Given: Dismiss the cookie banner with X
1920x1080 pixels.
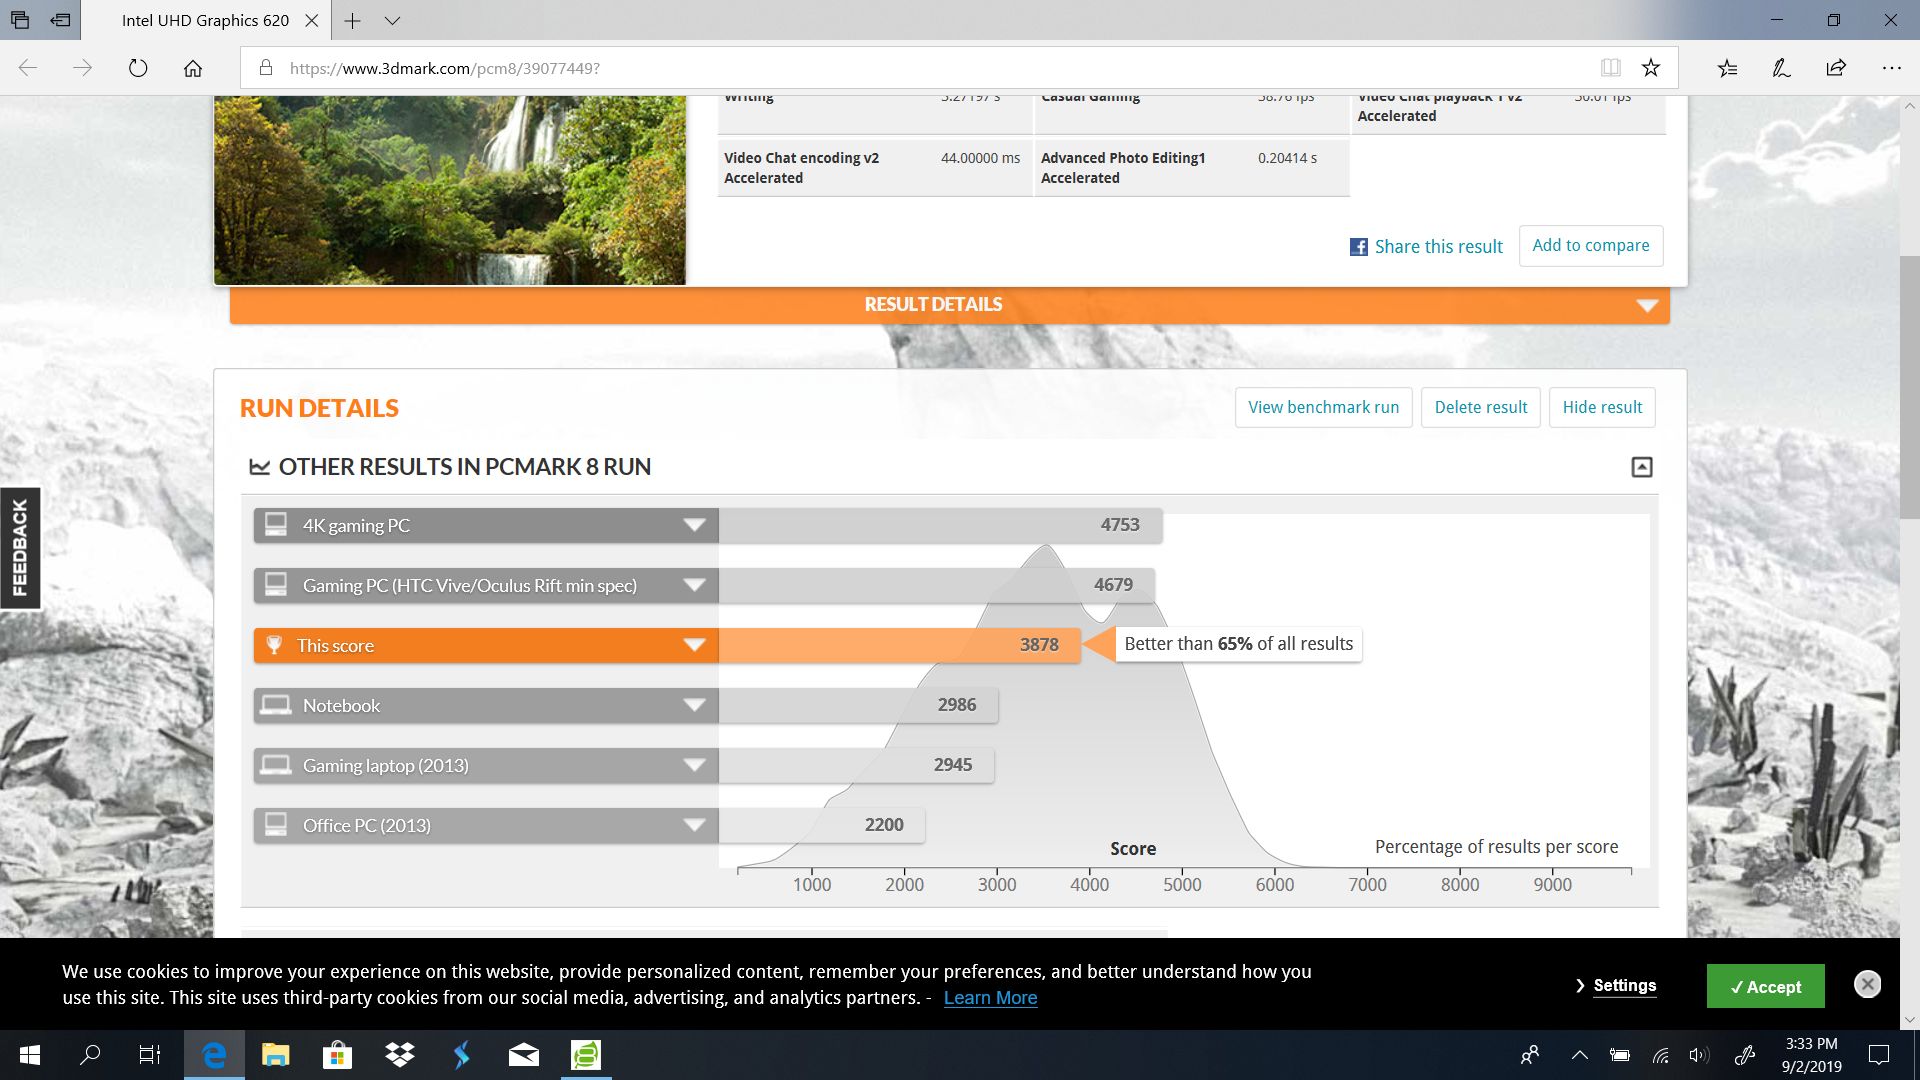Looking at the screenshot, I should click(1867, 984).
